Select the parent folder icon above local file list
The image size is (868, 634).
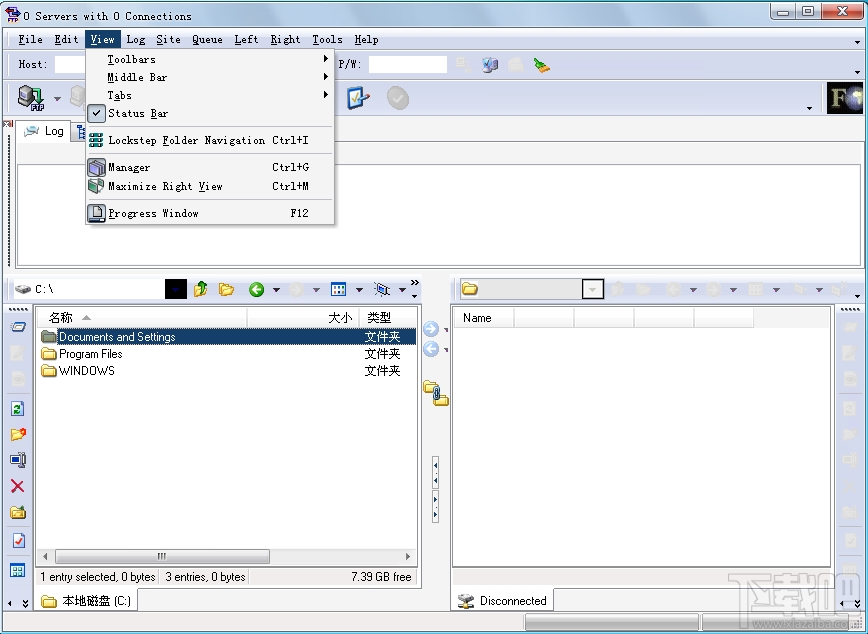200,289
